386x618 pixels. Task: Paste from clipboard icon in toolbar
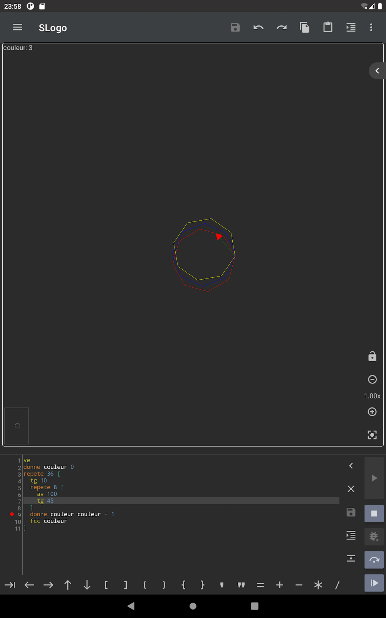[x=328, y=27]
